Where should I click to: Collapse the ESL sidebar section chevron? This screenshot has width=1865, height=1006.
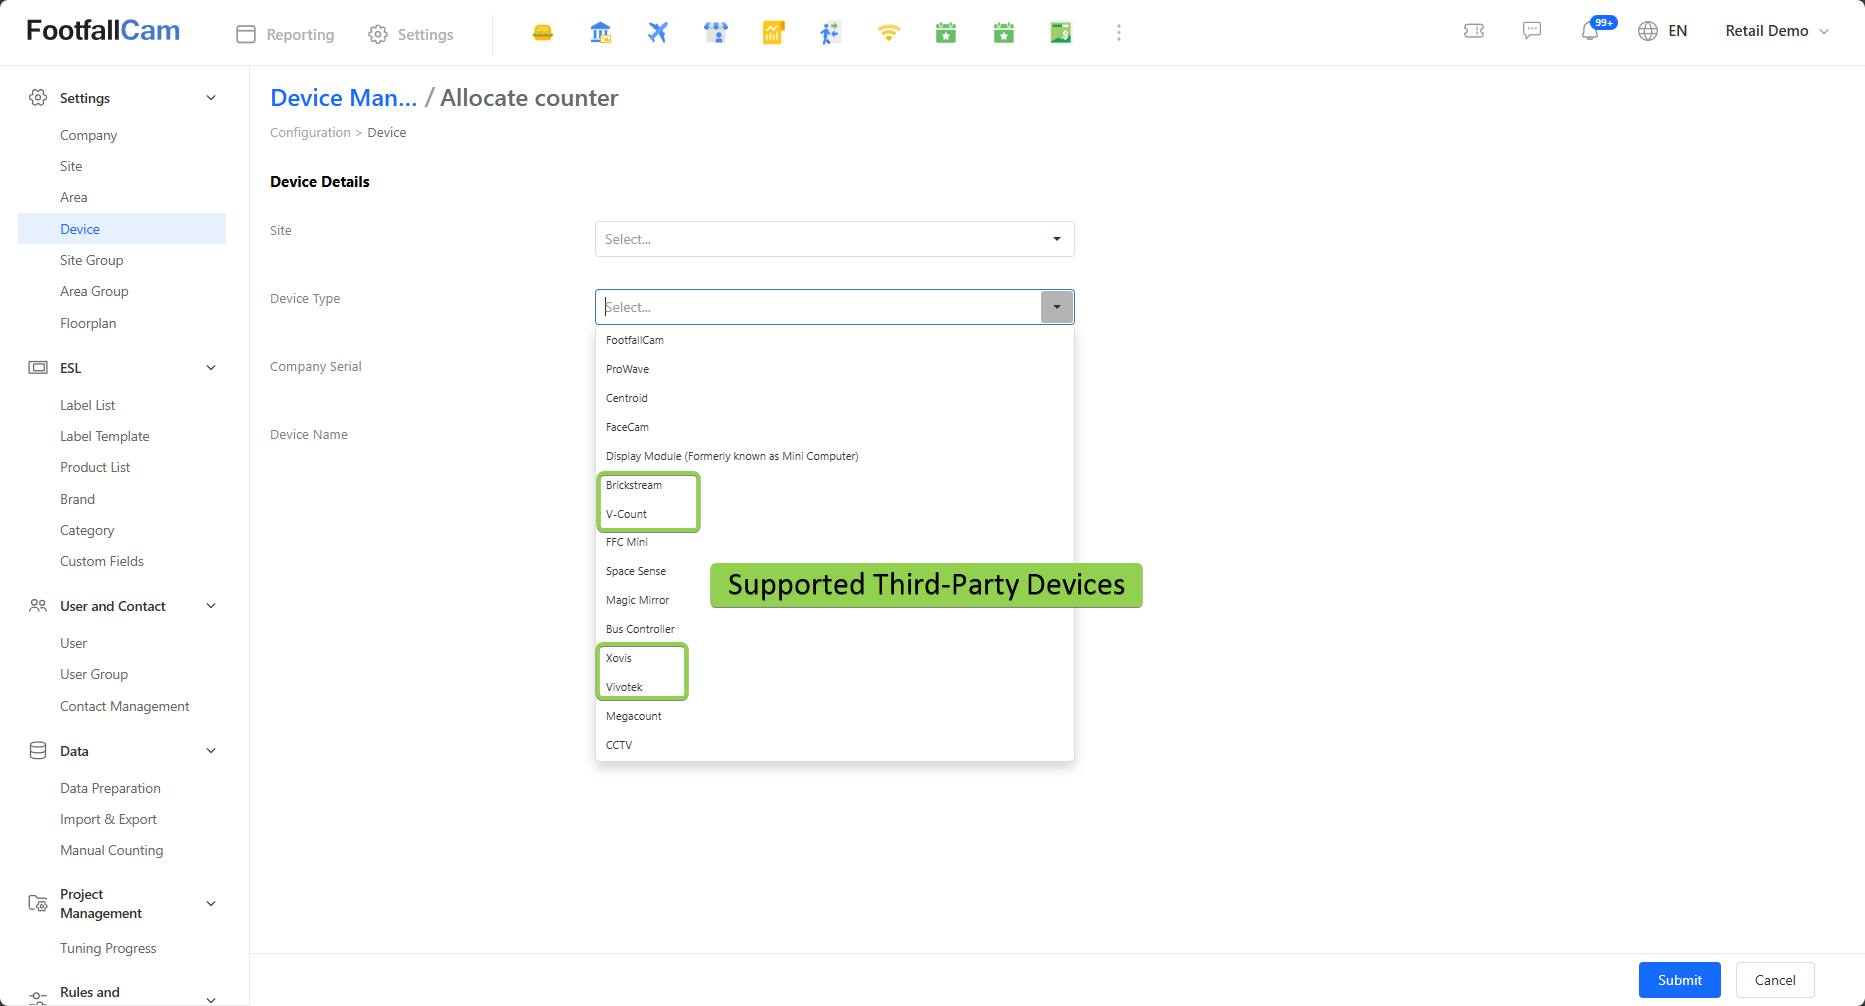(211, 367)
